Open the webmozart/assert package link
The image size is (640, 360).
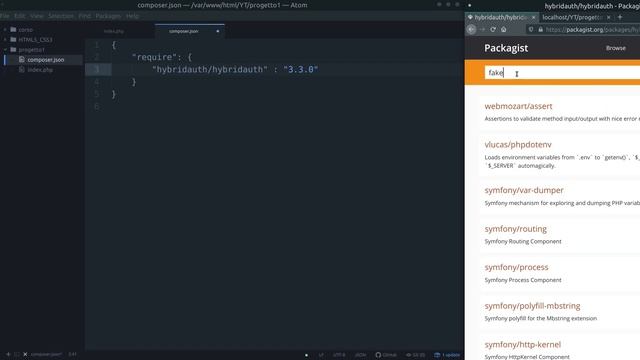518,106
